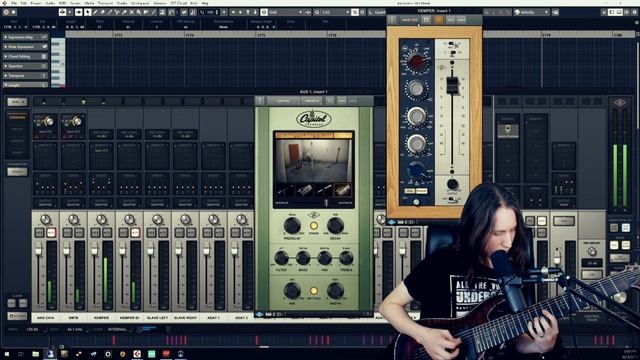Click KEMPER channel fader
This screenshot has height=360, width=640.
click(x=94, y=249)
